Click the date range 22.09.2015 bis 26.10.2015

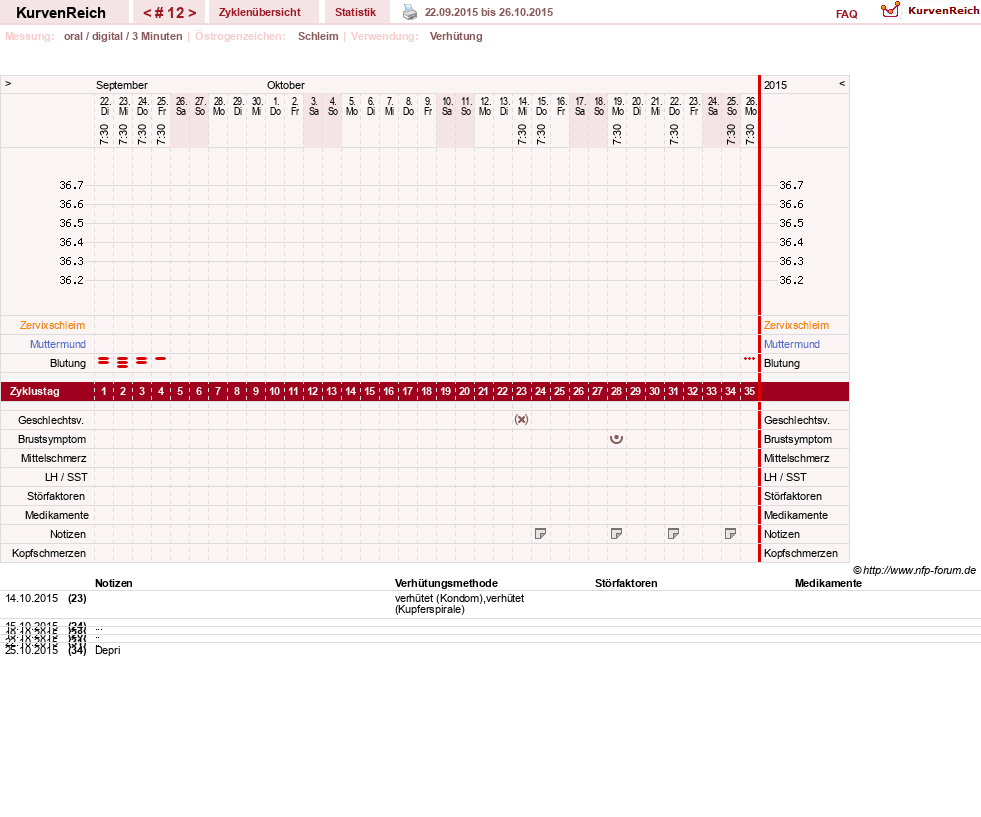[x=489, y=12]
